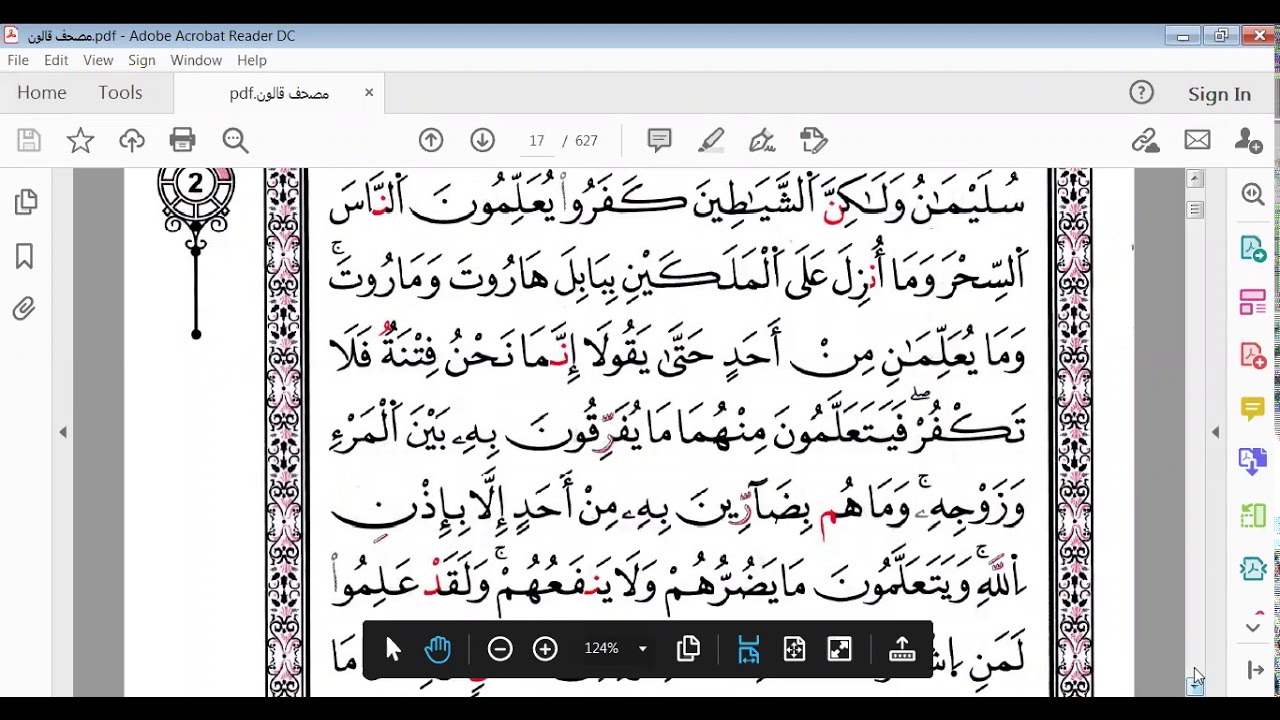Open the Help menu
Viewport: 1280px width, 720px height.
tap(252, 60)
